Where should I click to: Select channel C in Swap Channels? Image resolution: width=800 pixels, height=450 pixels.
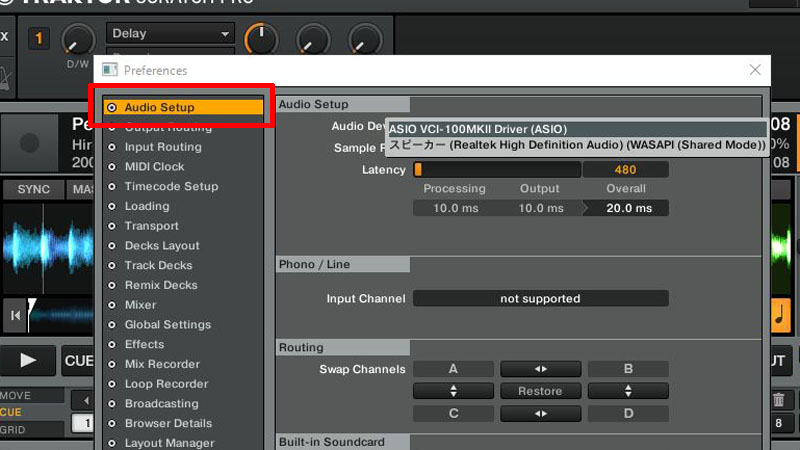453,413
